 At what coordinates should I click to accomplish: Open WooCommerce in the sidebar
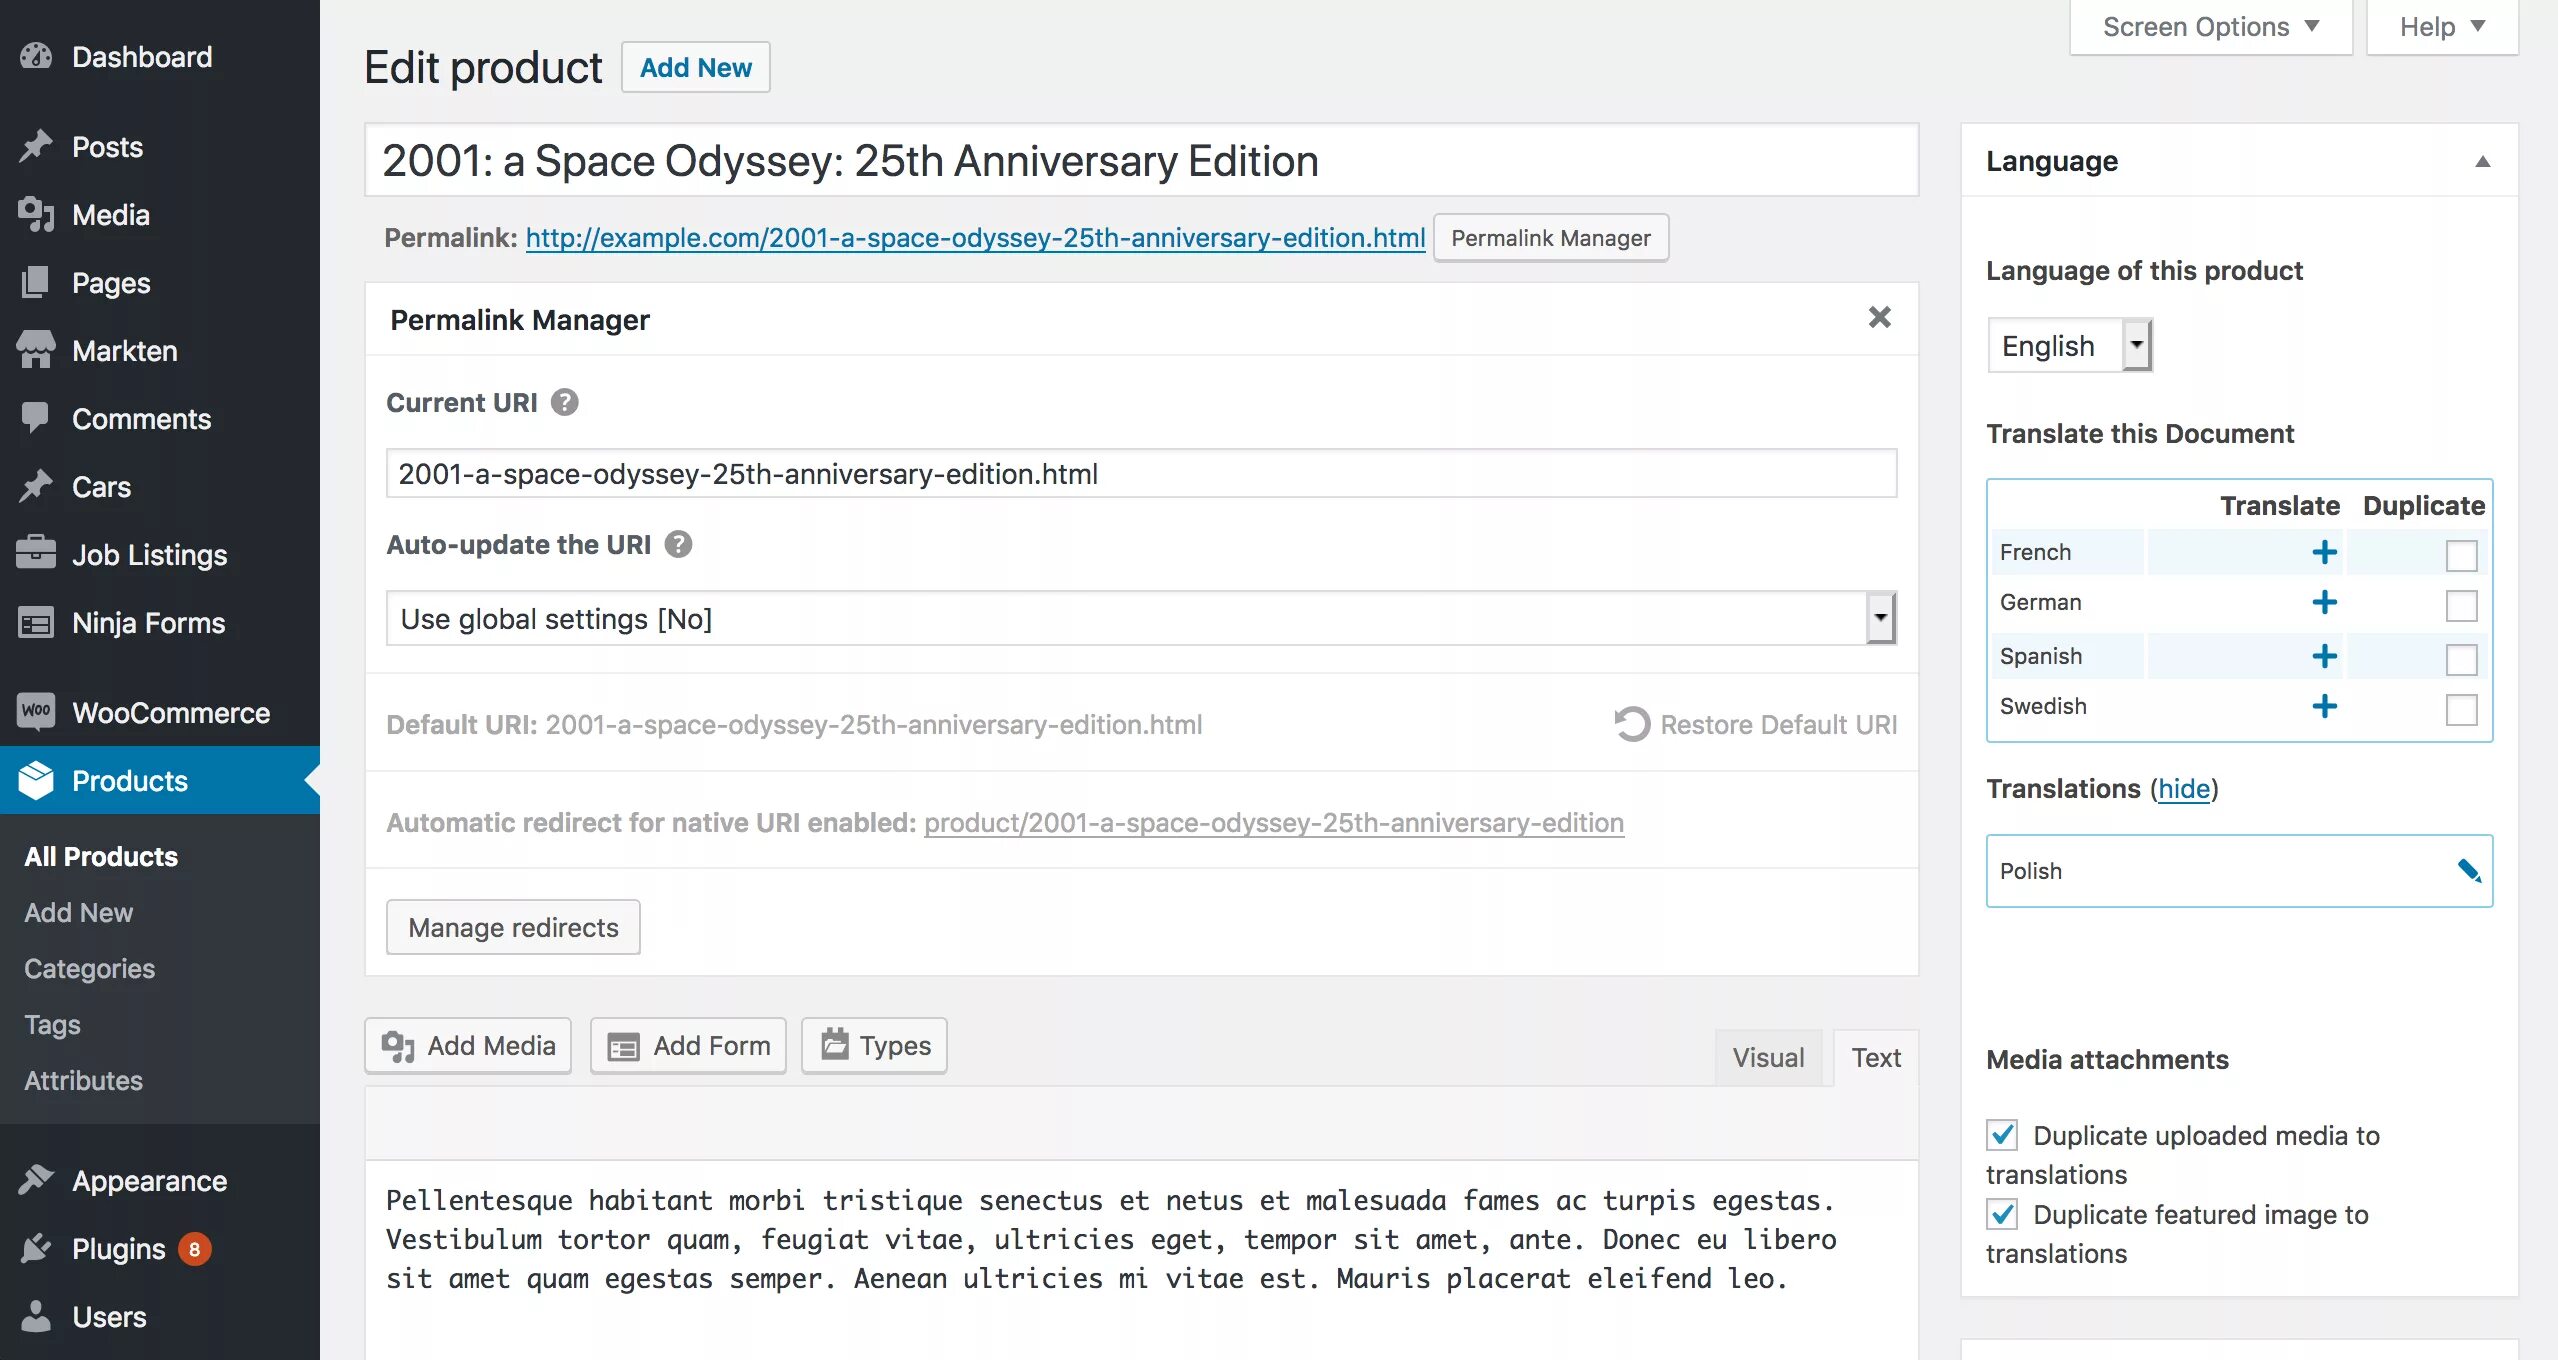(170, 712)
